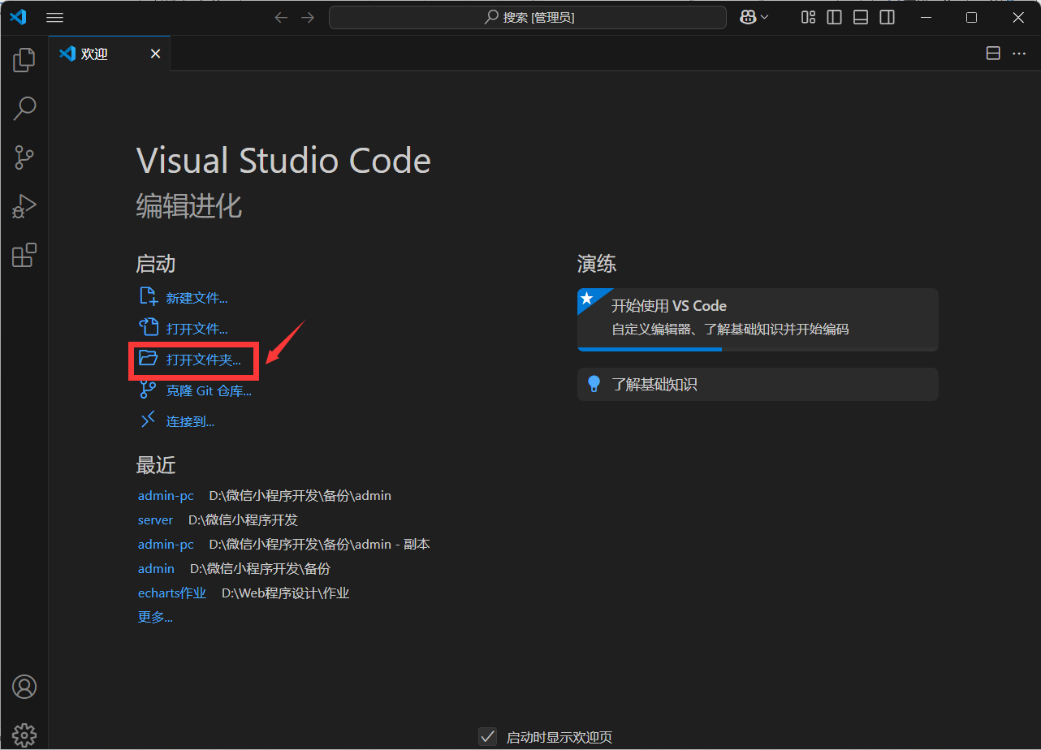The height and width of the screenshot is (750, 1041).
Task: Click the 新建文件 link
Action: (x=197, y=299)
